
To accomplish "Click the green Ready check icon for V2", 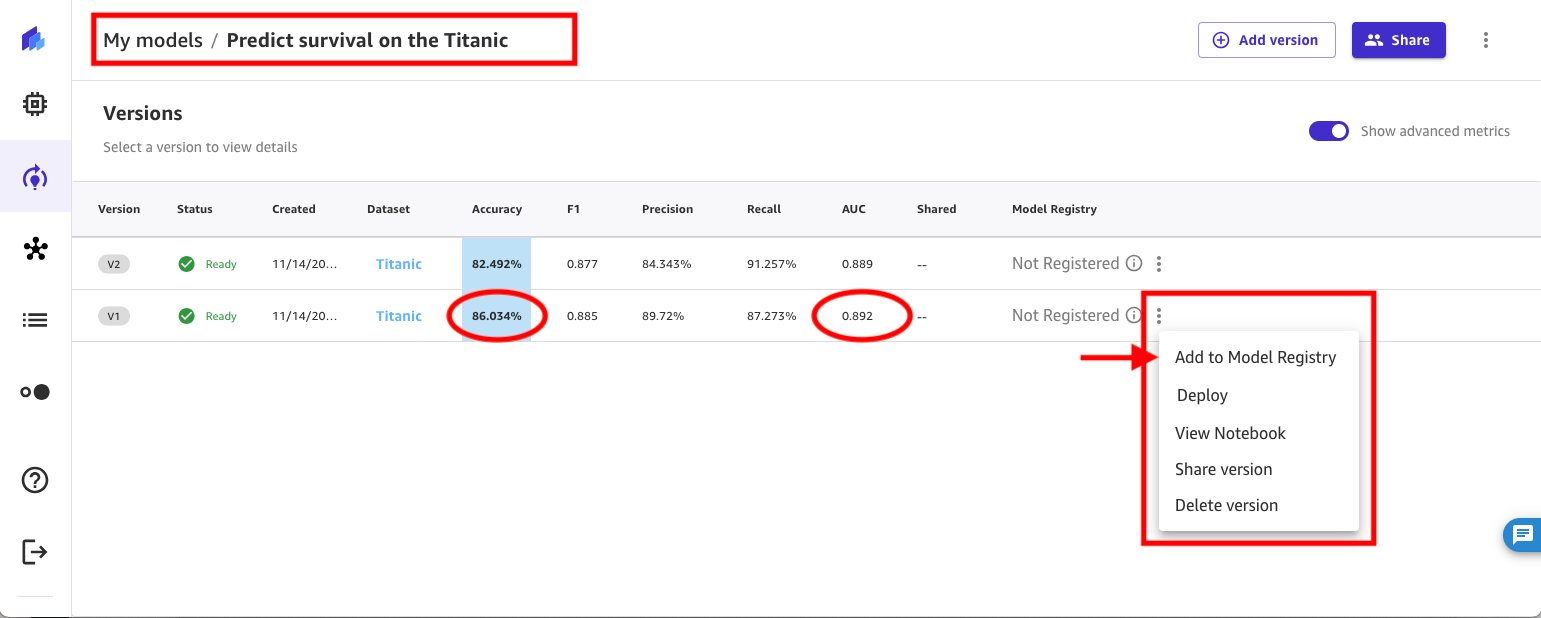I will (186, 264).
